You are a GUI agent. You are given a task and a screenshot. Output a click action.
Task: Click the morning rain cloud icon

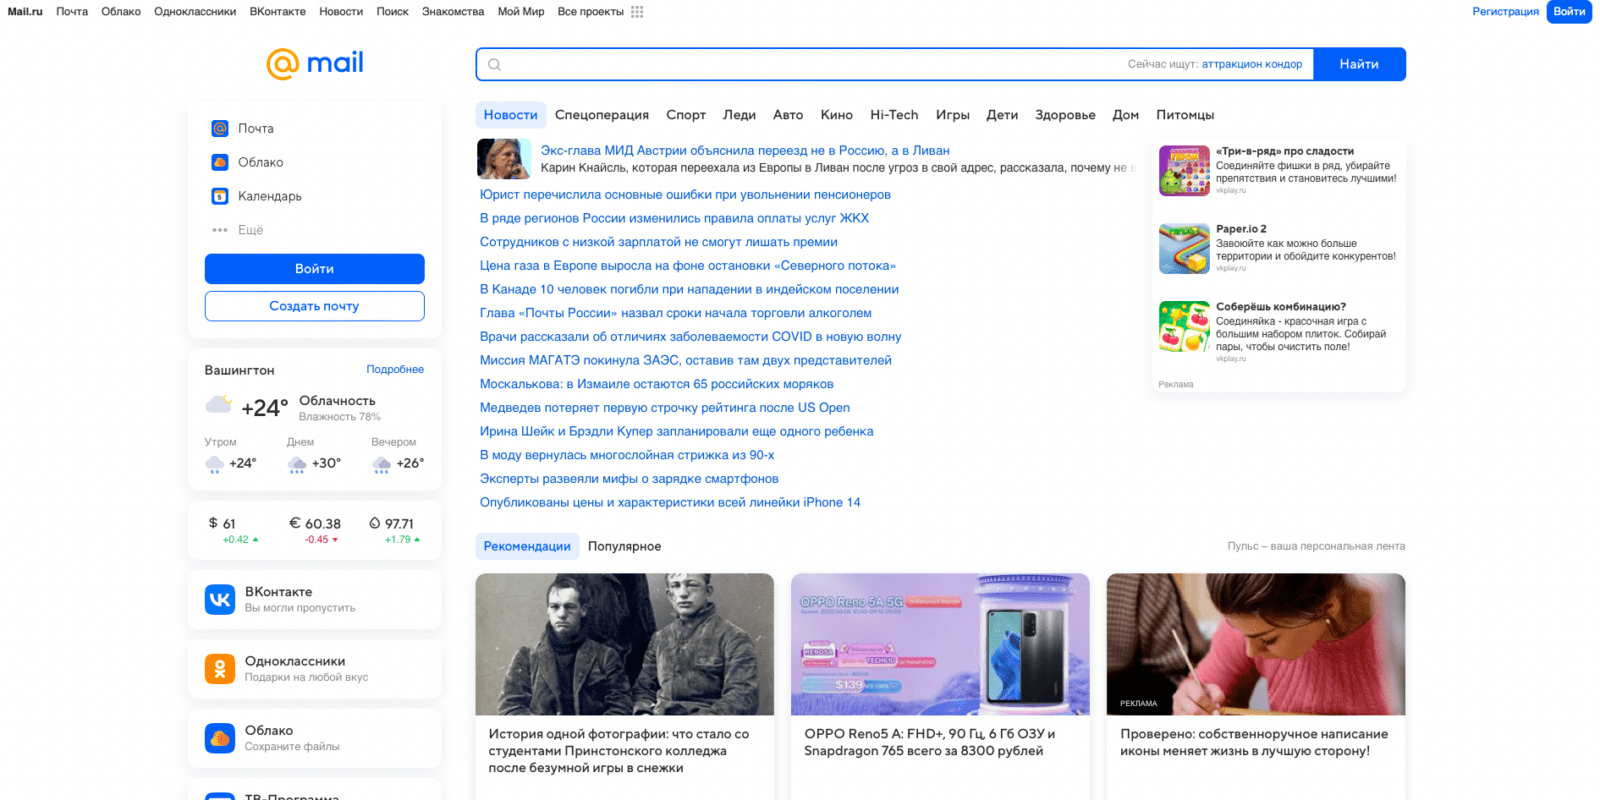pos(214,464)
